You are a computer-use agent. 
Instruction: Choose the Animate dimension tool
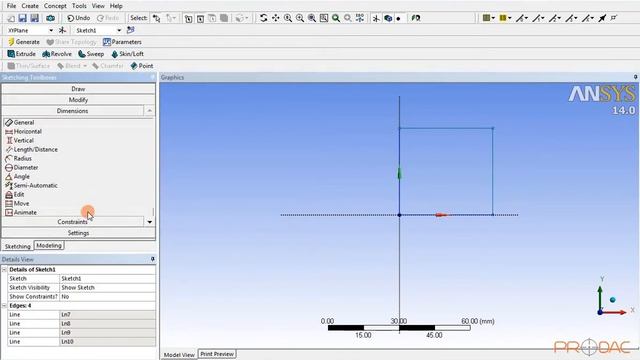pos(21,212)
